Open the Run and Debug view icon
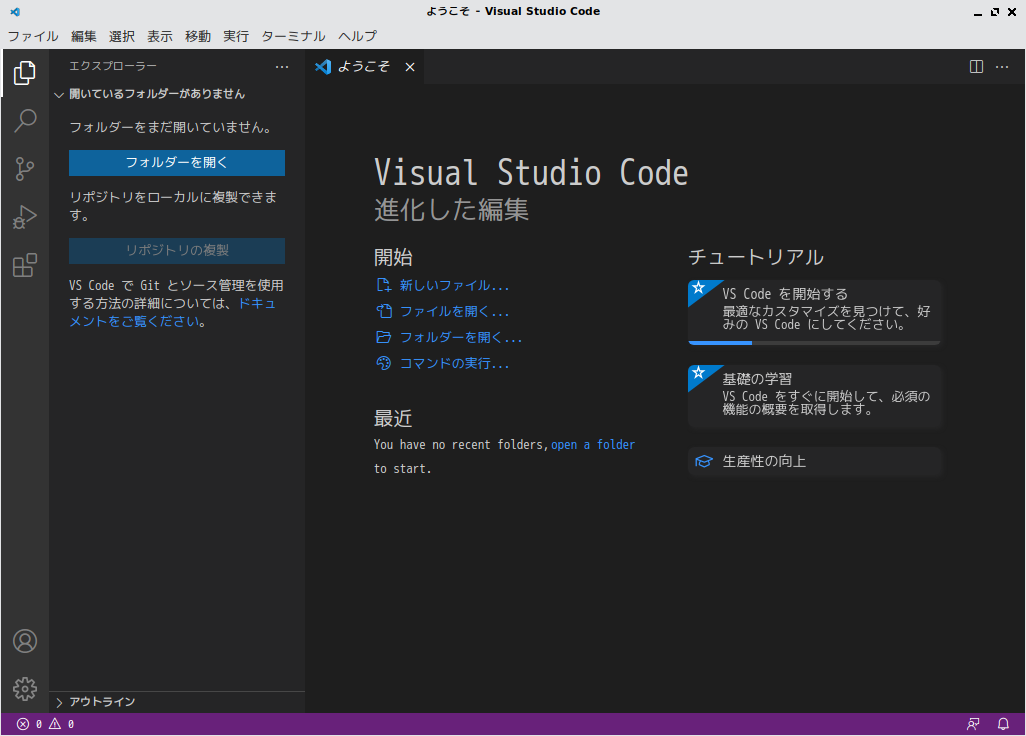Viewport: 1026px width, 736px height. coord(25,217)
